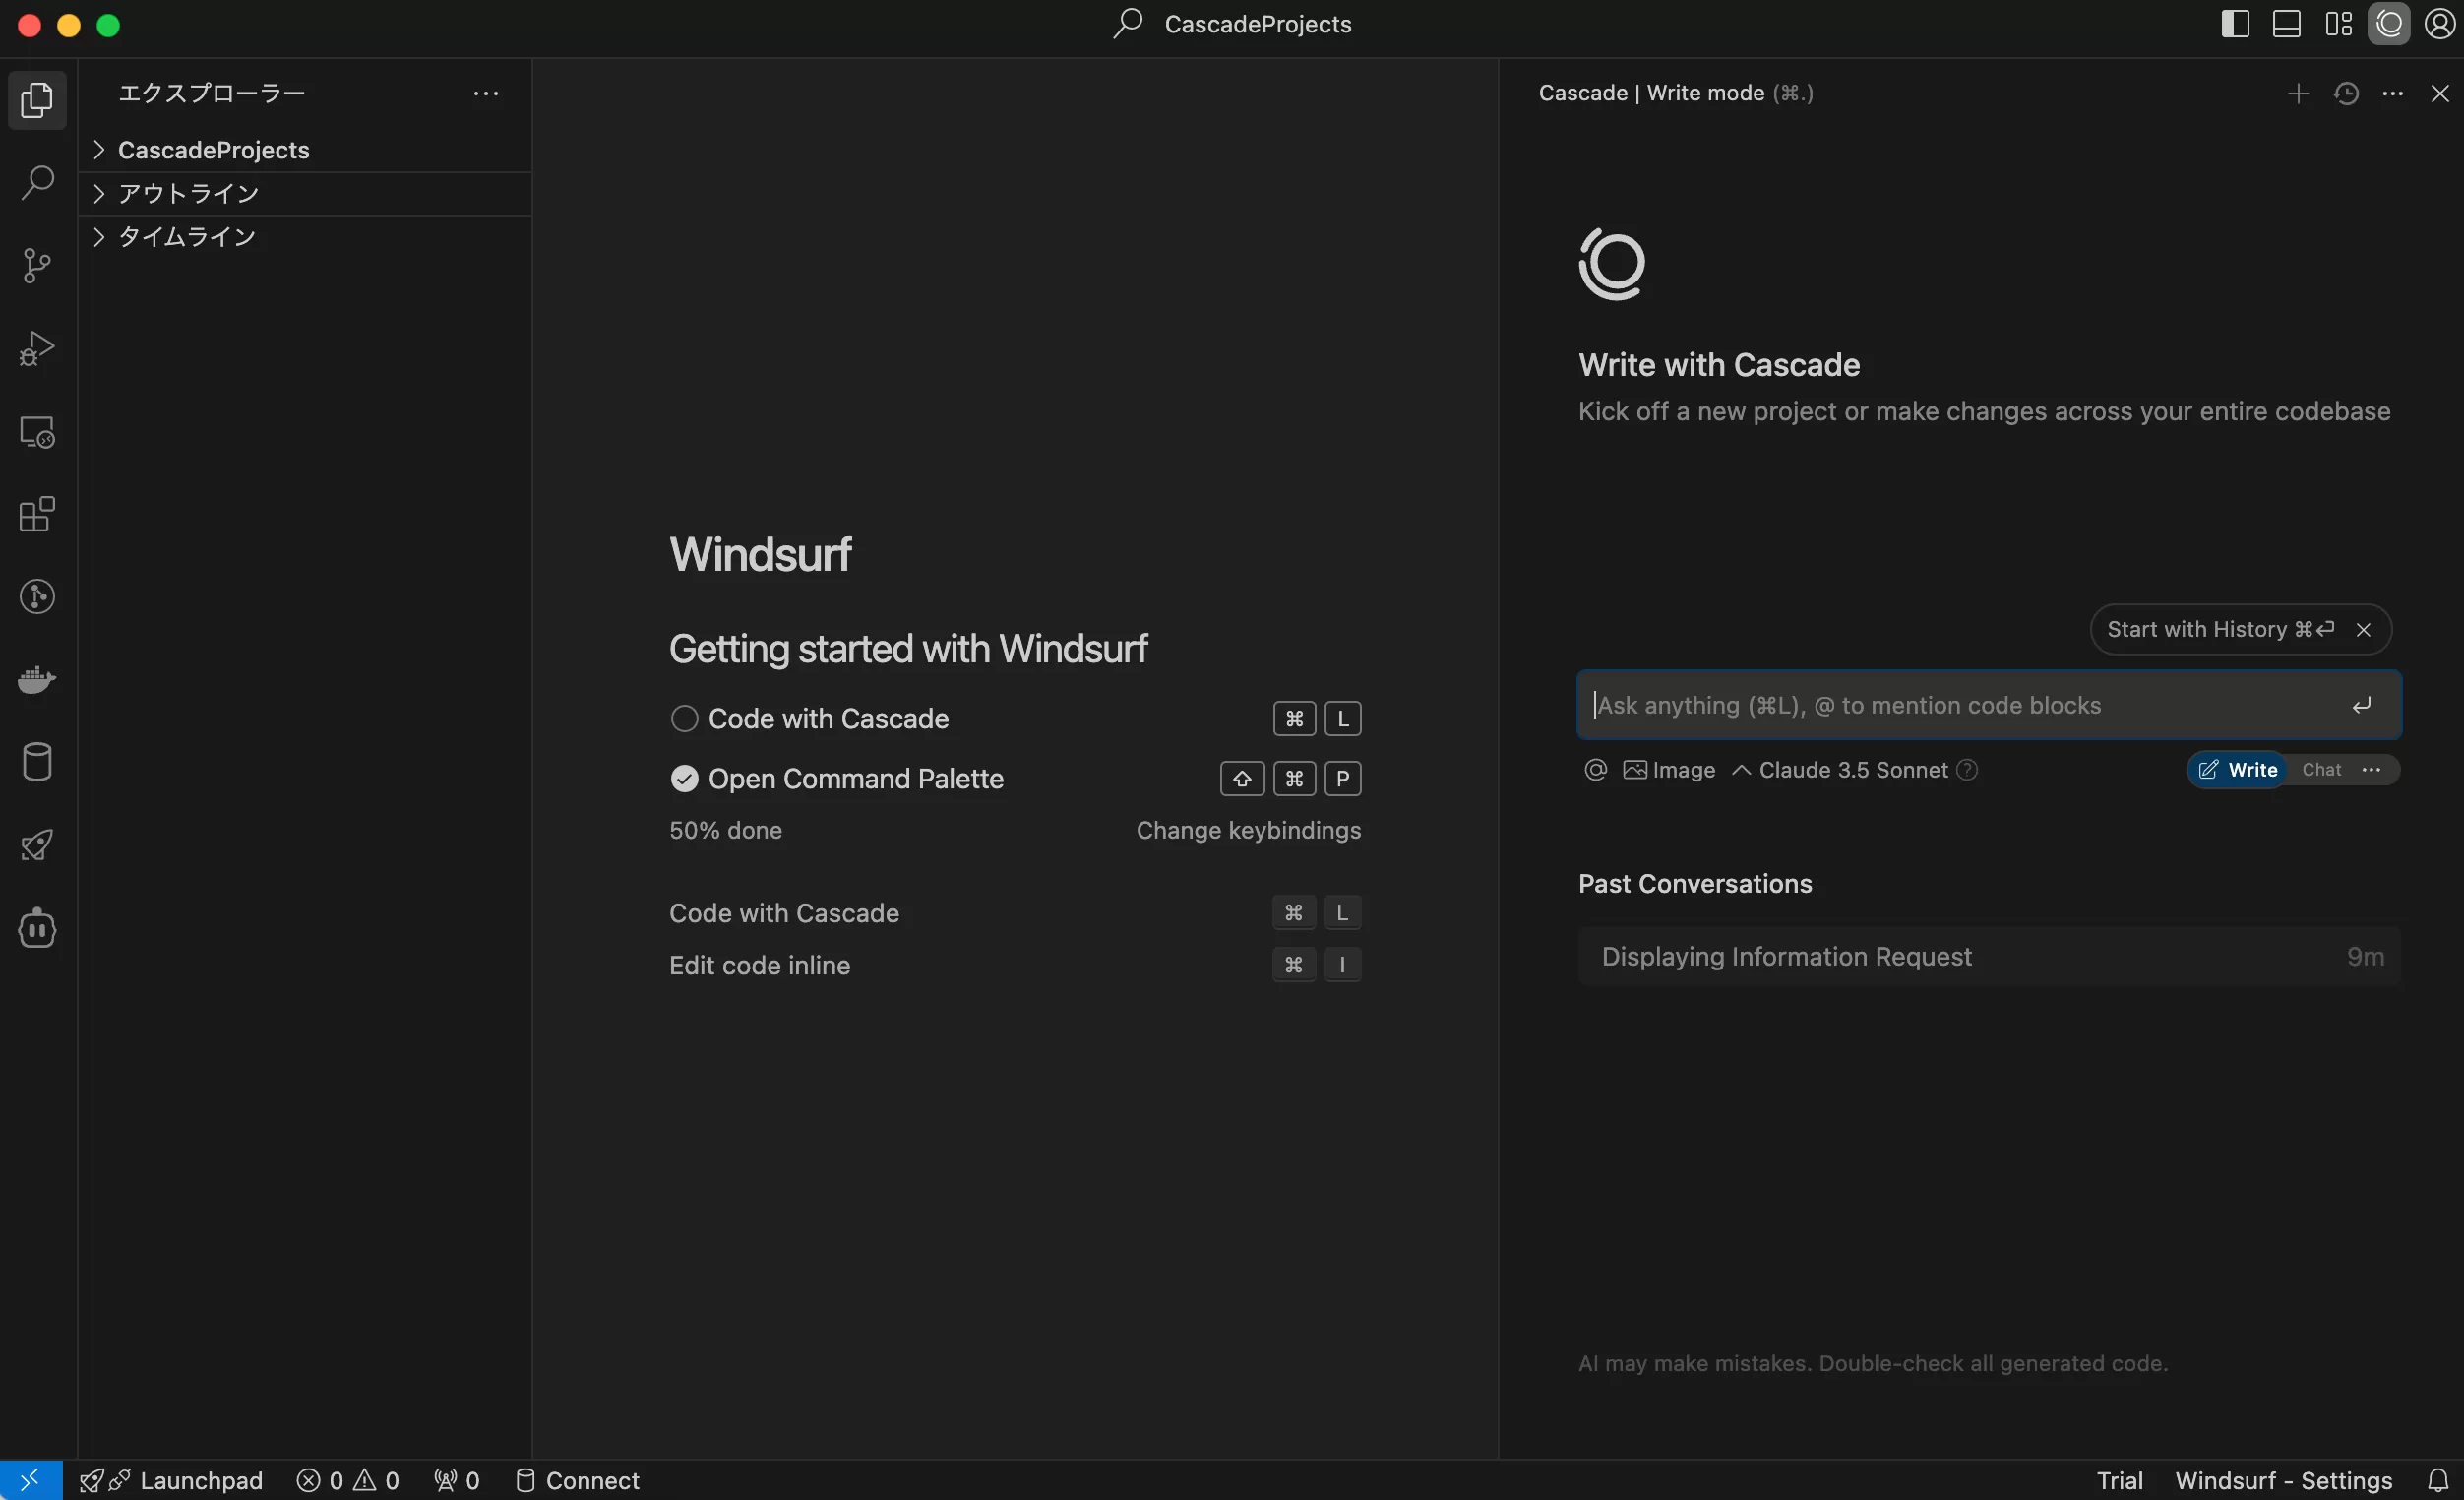Toggle the Open Command Palette checkmark

click(684, 778)
